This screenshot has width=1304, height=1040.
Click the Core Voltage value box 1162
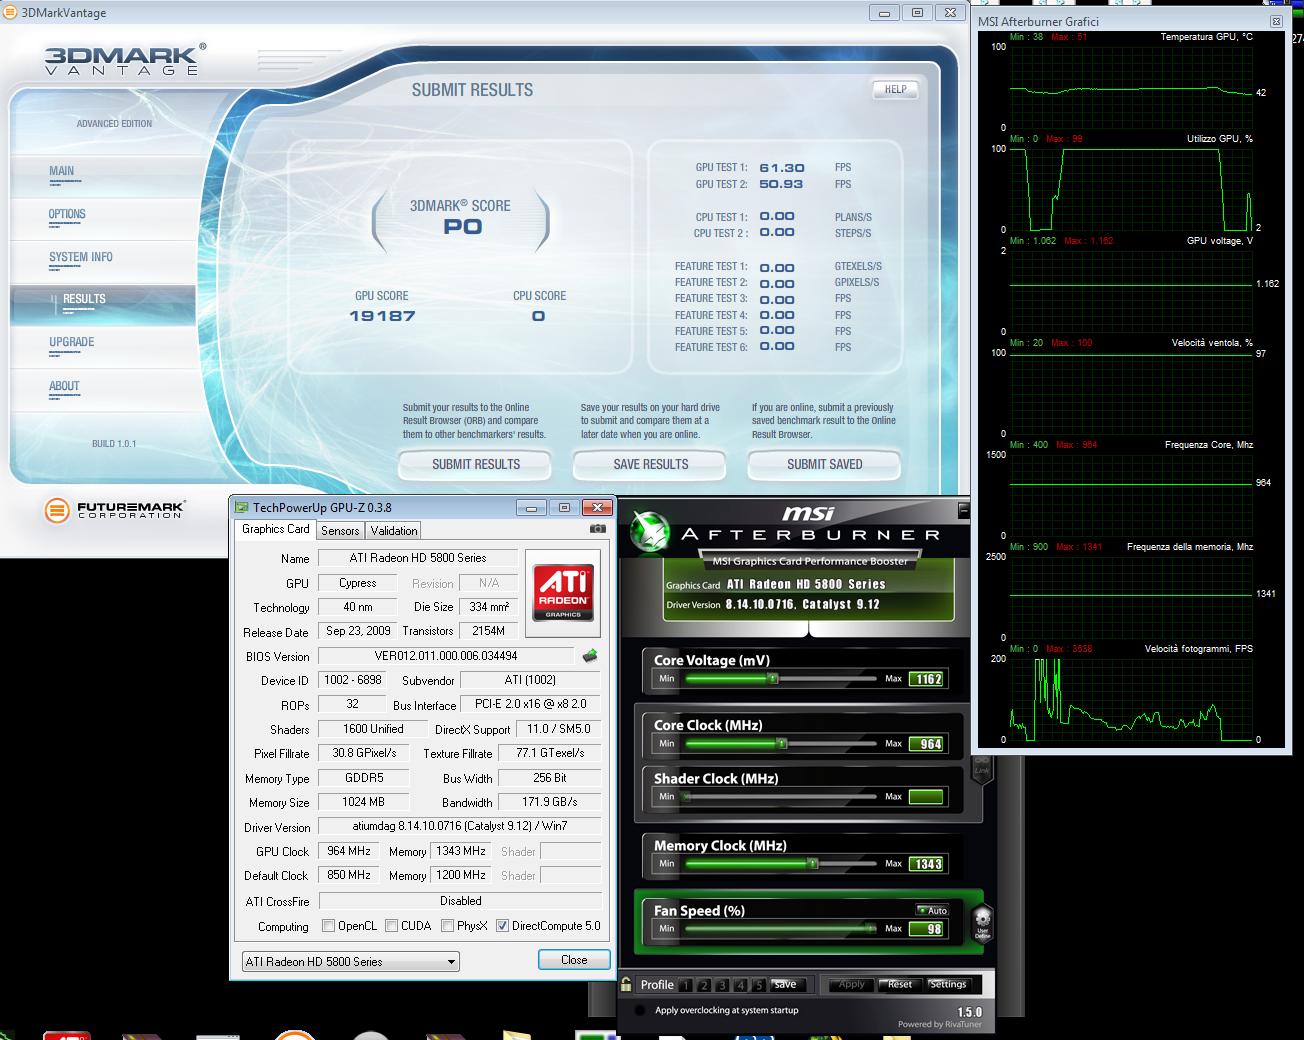point(926,679)
